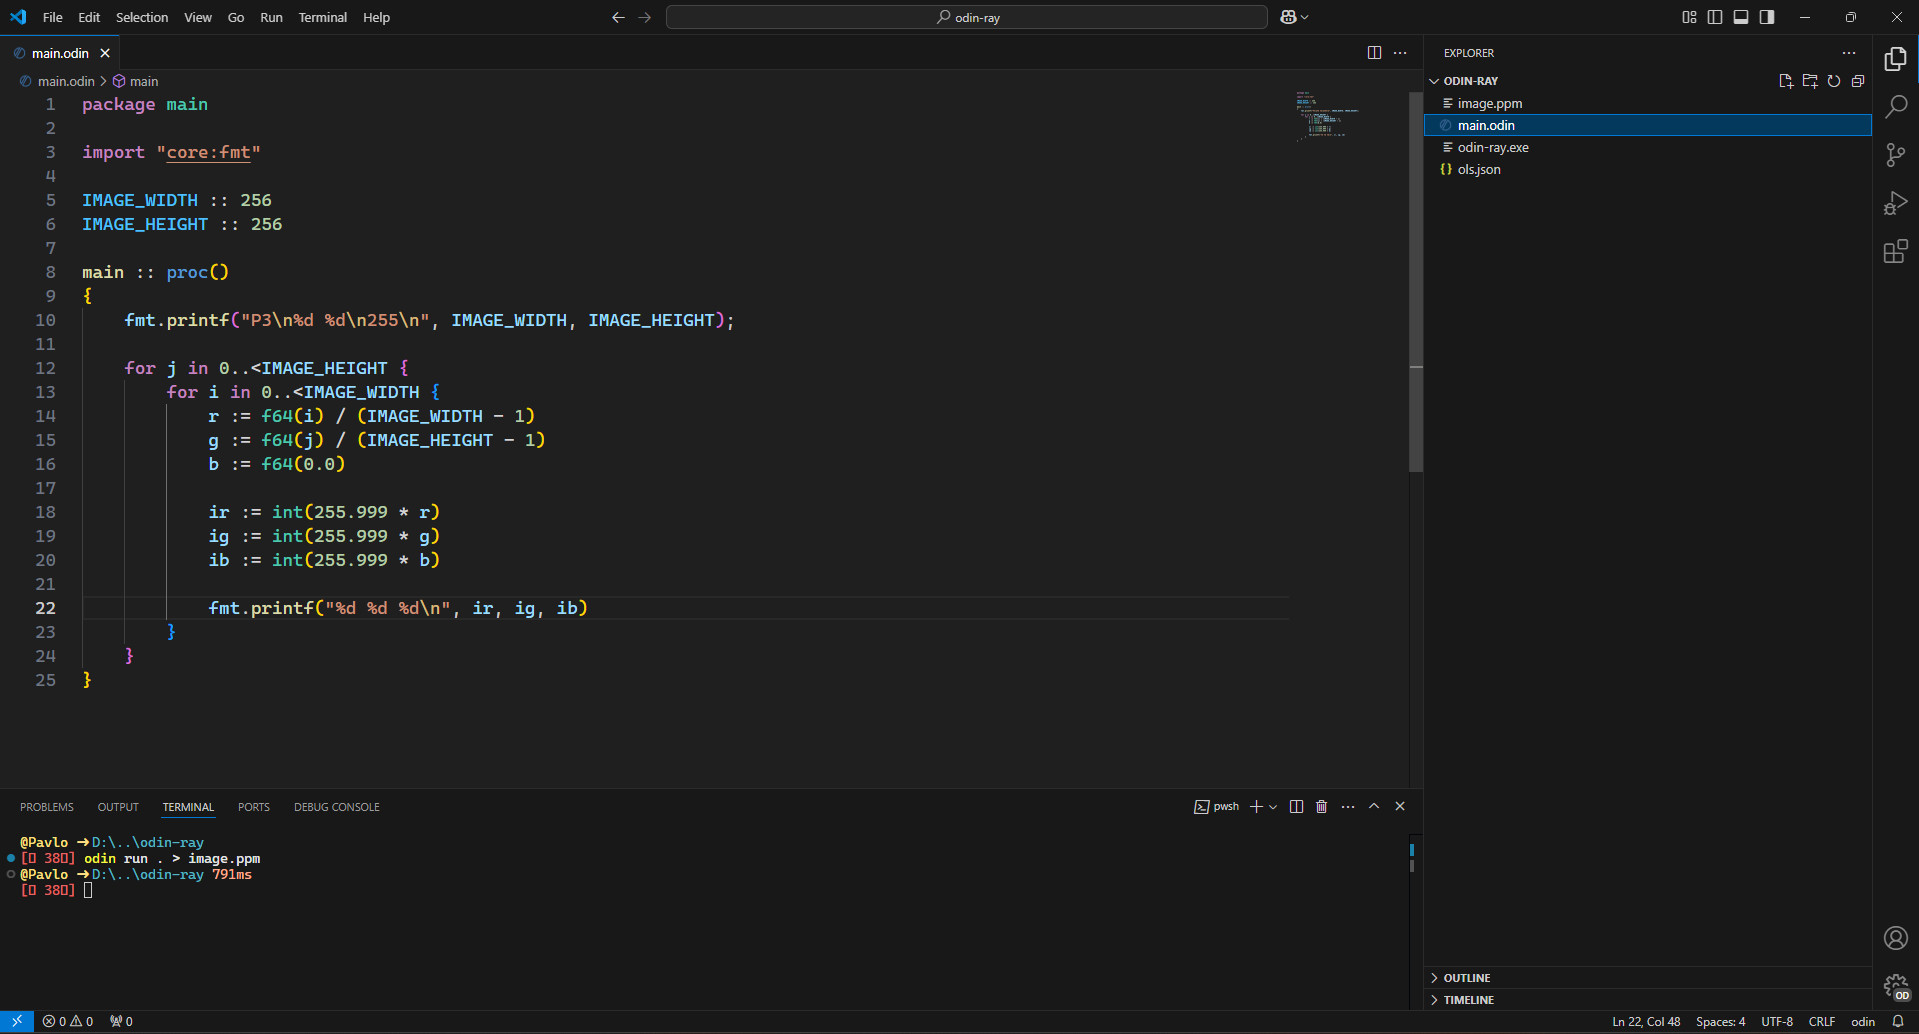
Task: Click main.odin in the breadcrumb
Action: [x=66, y=81]
